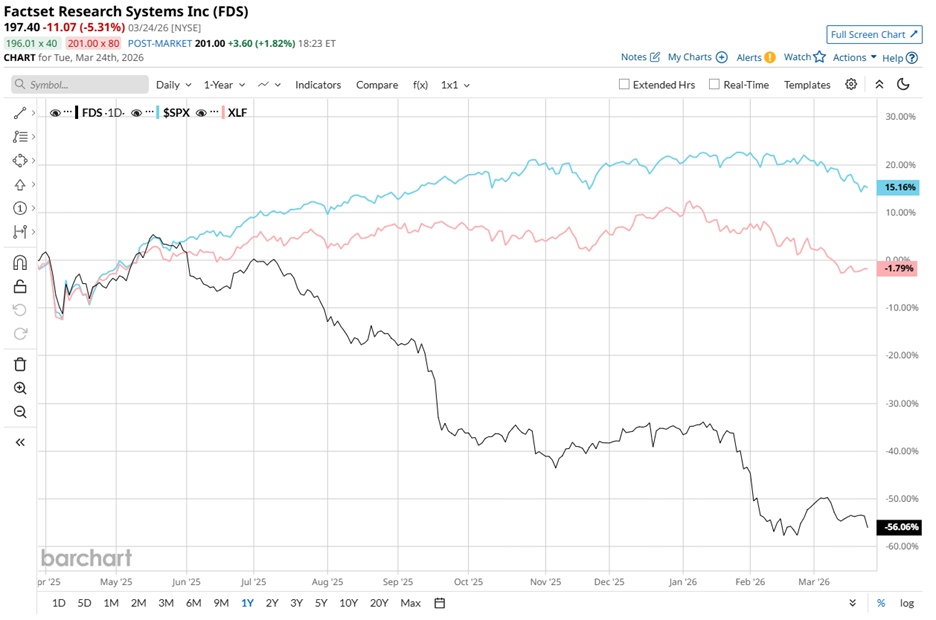This screenshot has height=620, width=936.
Task: Toggle the magnet snap mode icon
Action: pyautogui.click(x=20, y=263)
